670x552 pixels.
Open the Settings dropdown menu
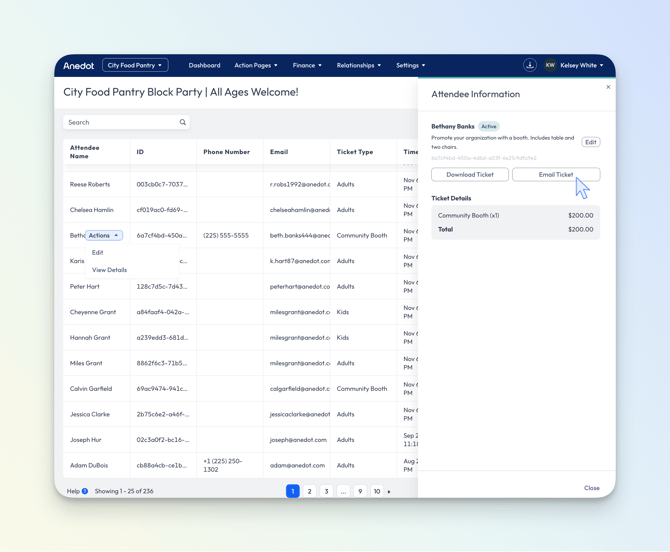point(410,65)
